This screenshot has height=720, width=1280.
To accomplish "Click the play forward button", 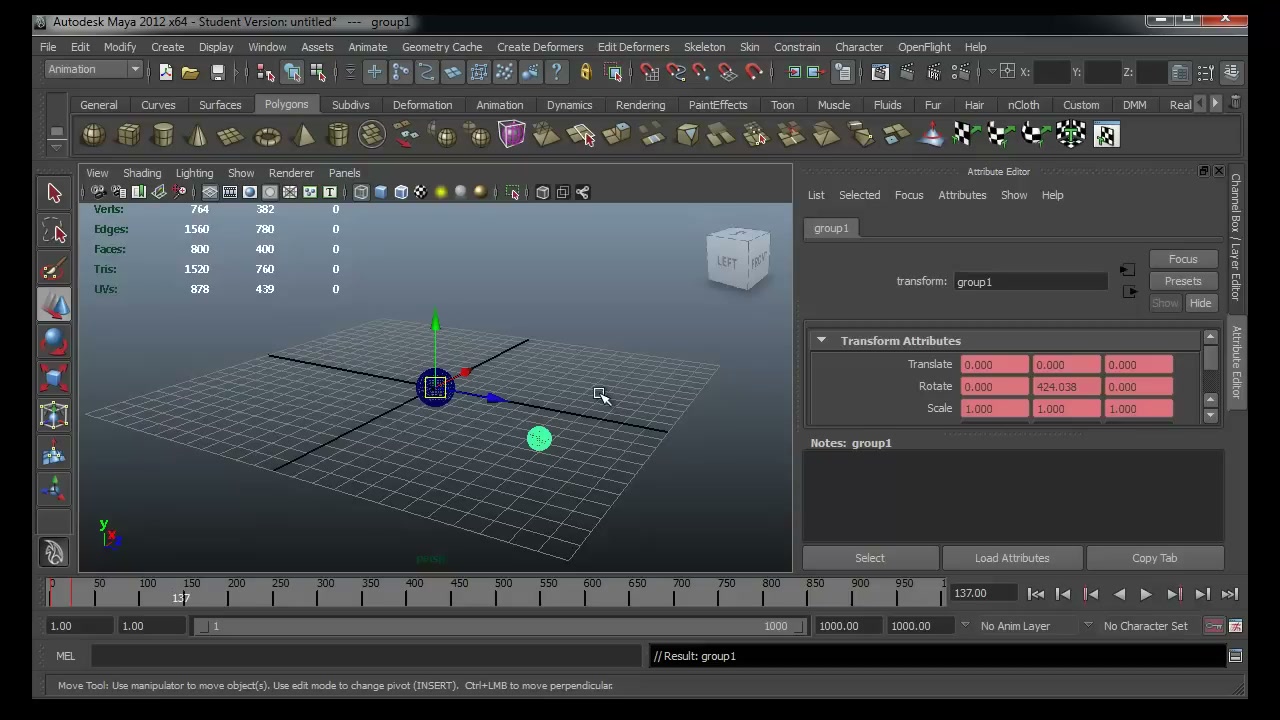I will pos(1146,594).
